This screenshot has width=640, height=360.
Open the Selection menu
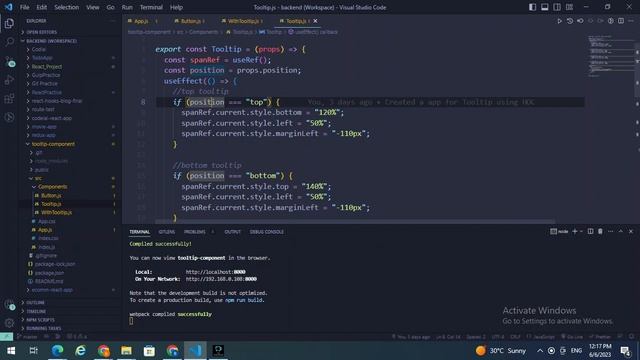[67, 7]
